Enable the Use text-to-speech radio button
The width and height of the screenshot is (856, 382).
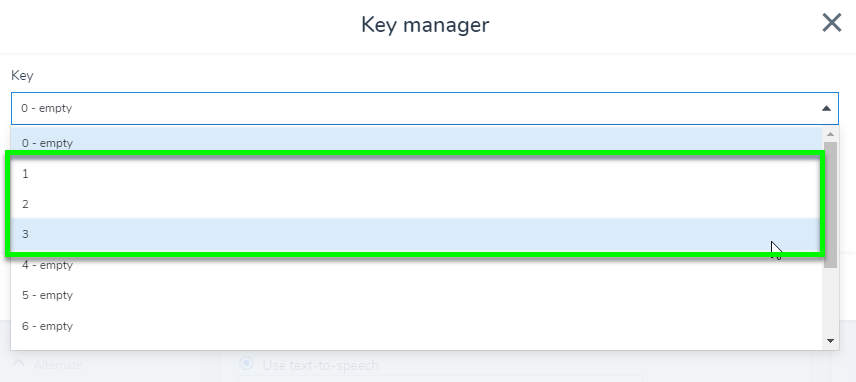pos(247,363)
